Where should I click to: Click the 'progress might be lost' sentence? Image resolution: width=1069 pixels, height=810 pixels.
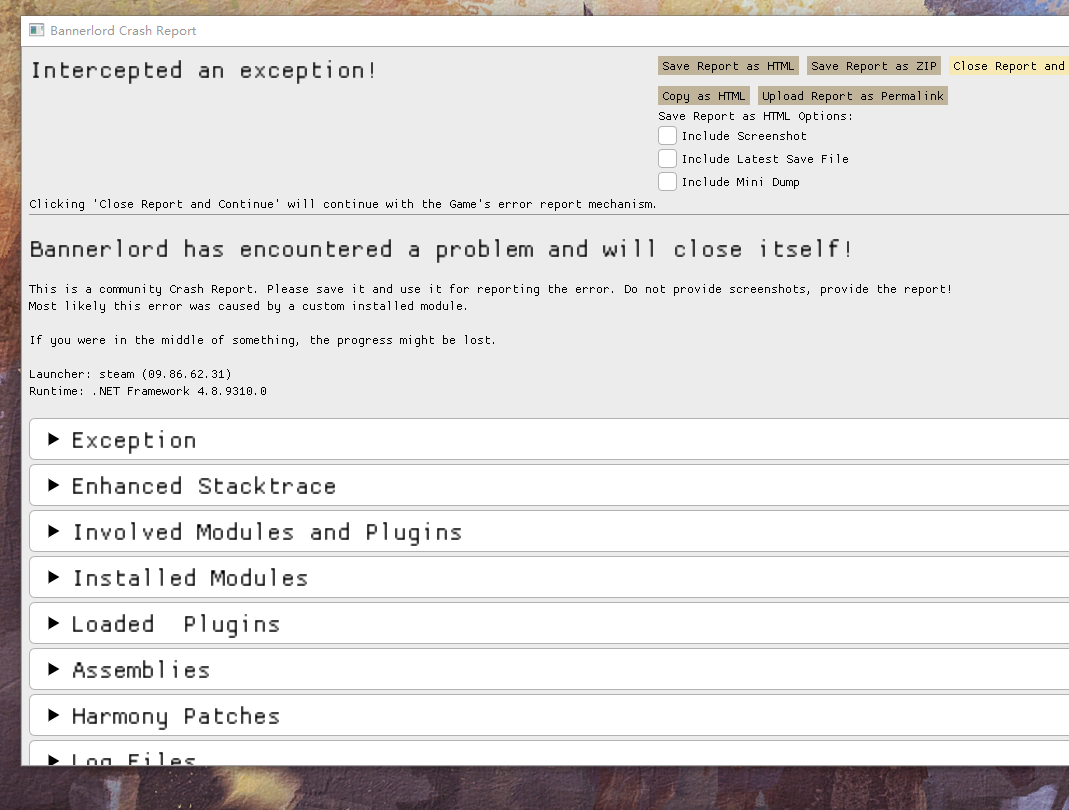[x=262, y=340]
